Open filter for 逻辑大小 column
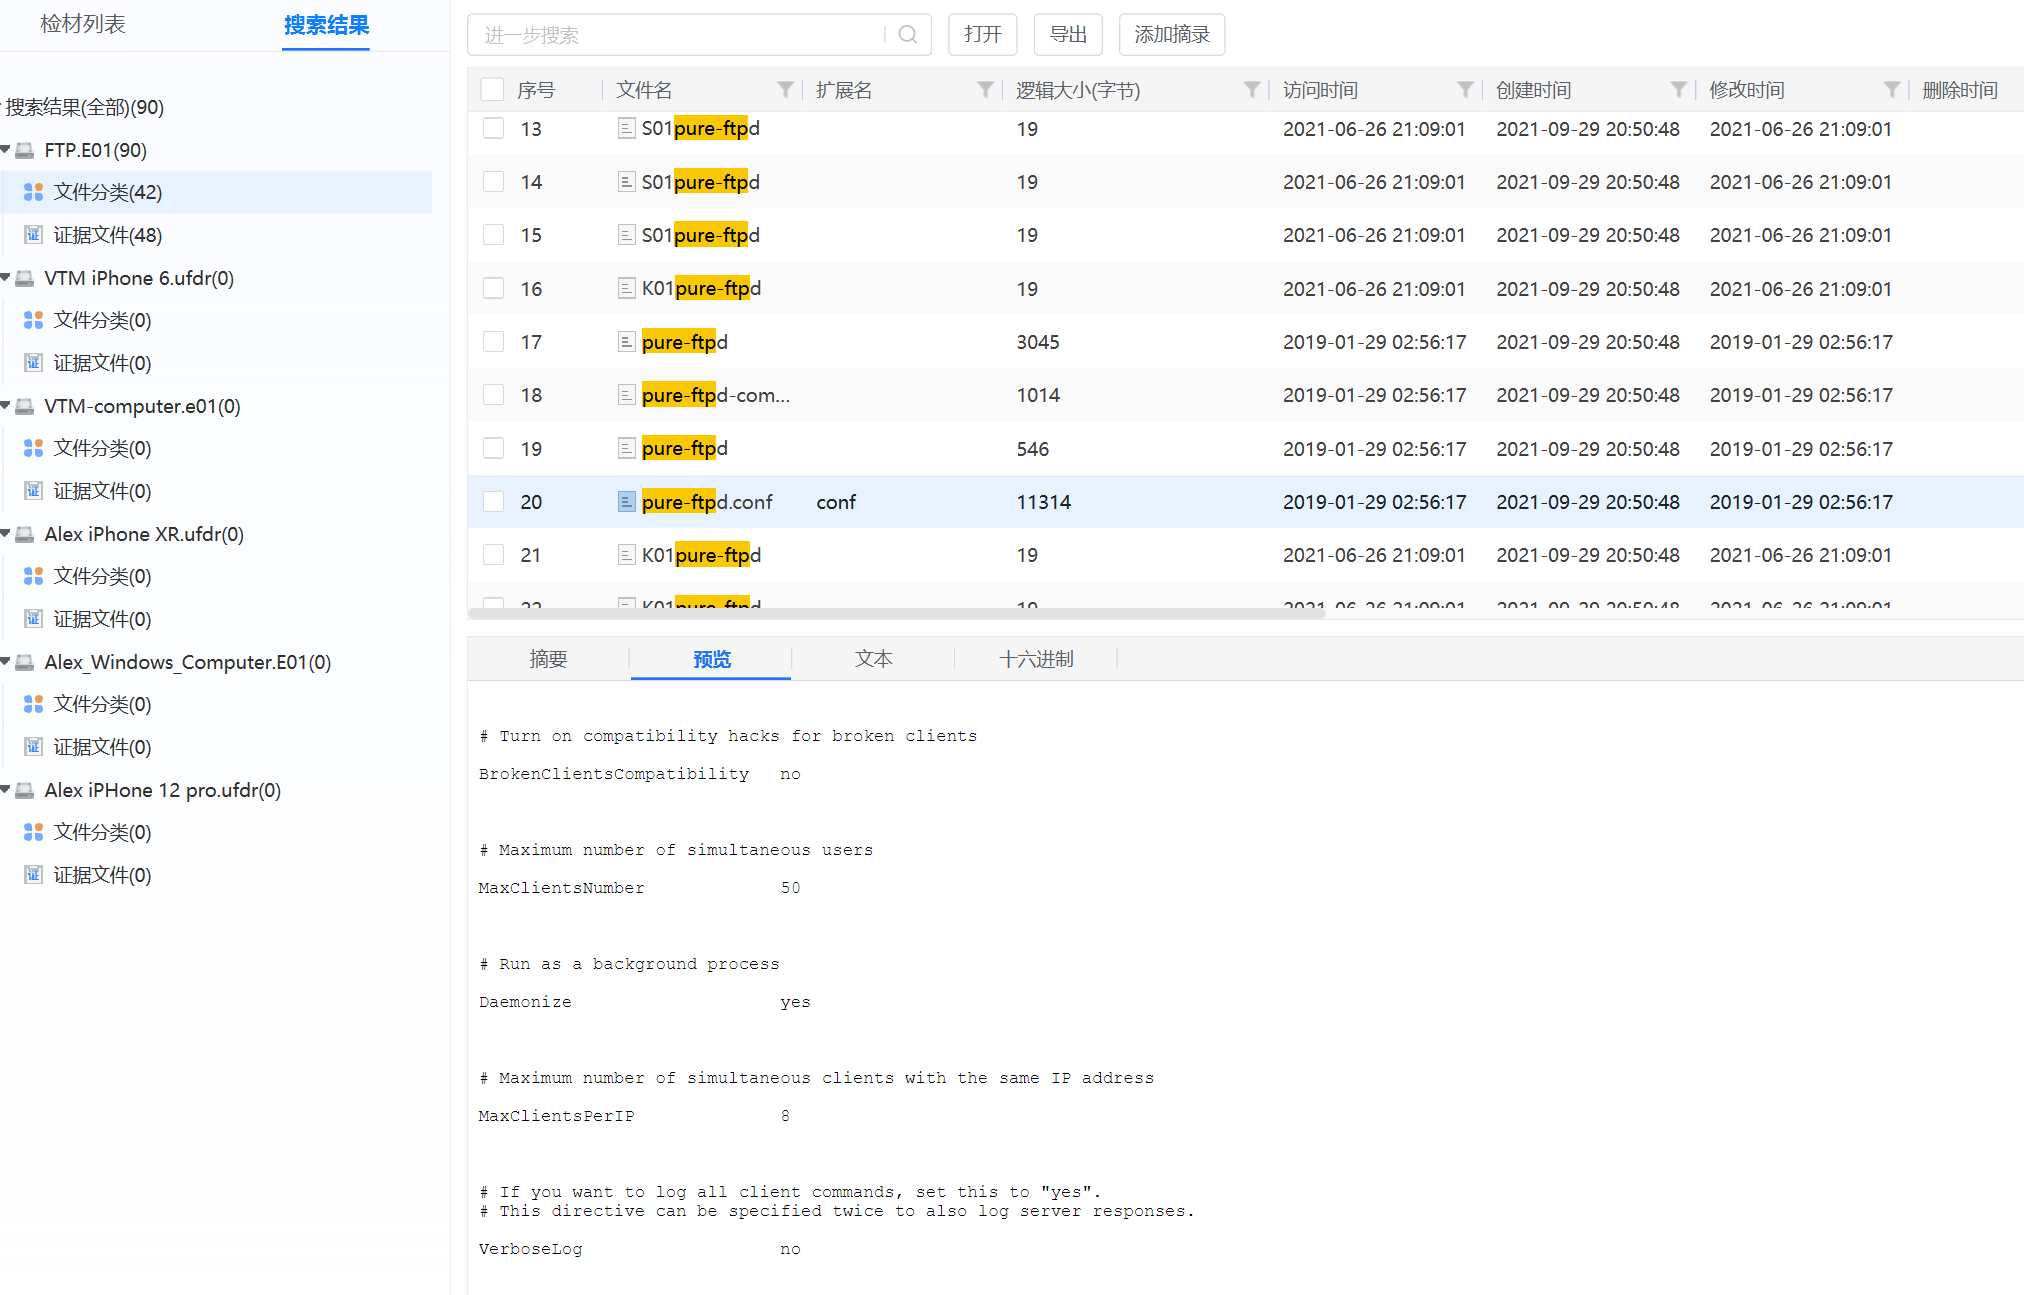This screenshot has height=1295, width=2024. [x=1251, y=90]
